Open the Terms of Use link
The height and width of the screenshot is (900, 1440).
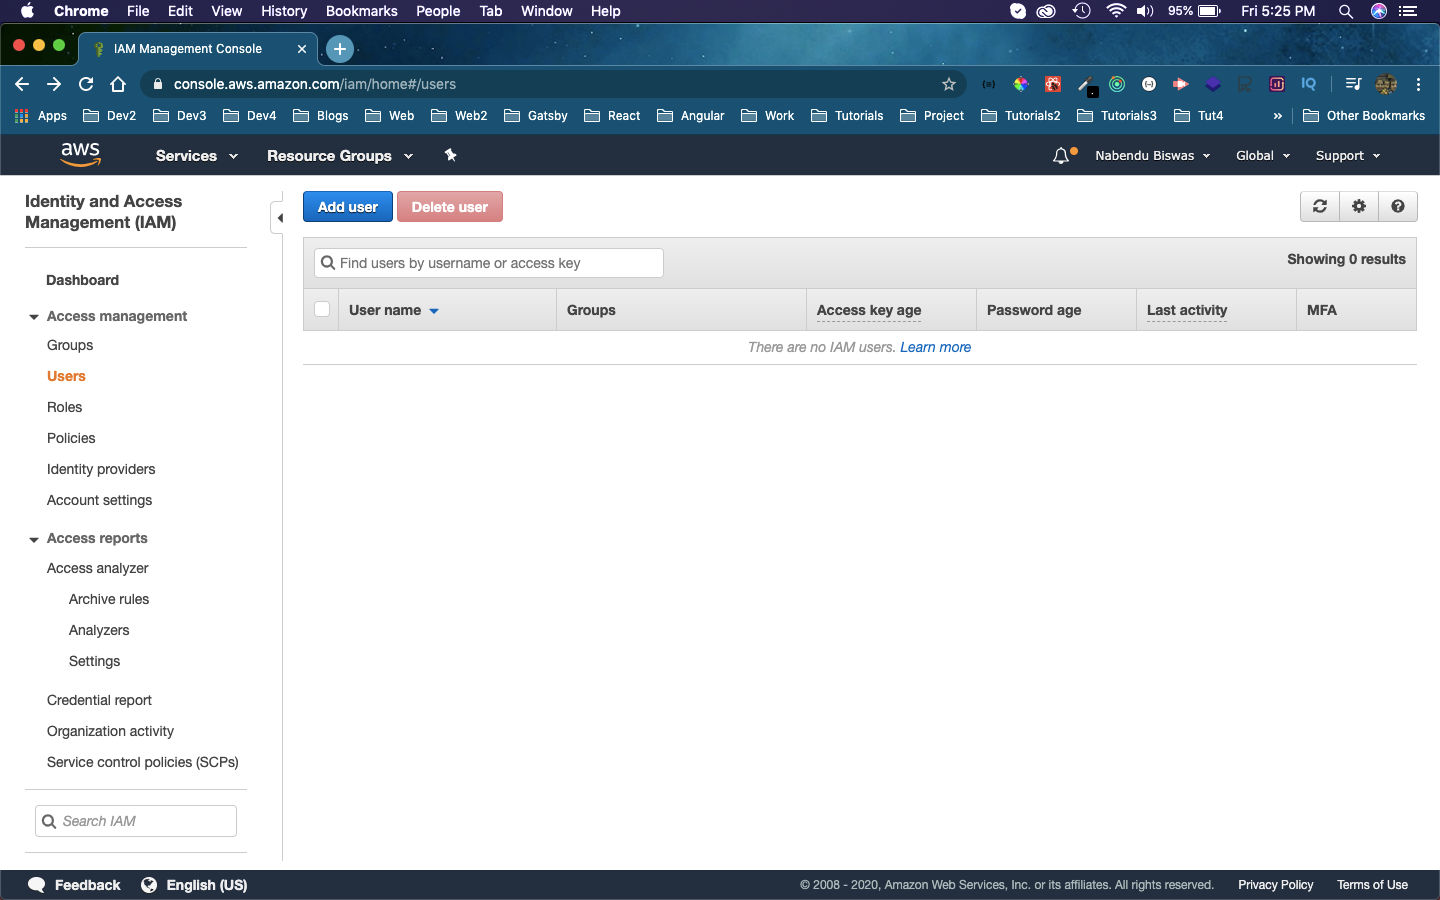(1372, 885)
